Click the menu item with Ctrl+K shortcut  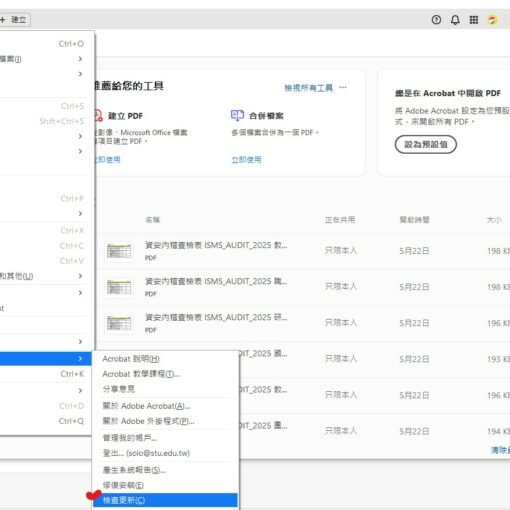click(x=45, y=374)
